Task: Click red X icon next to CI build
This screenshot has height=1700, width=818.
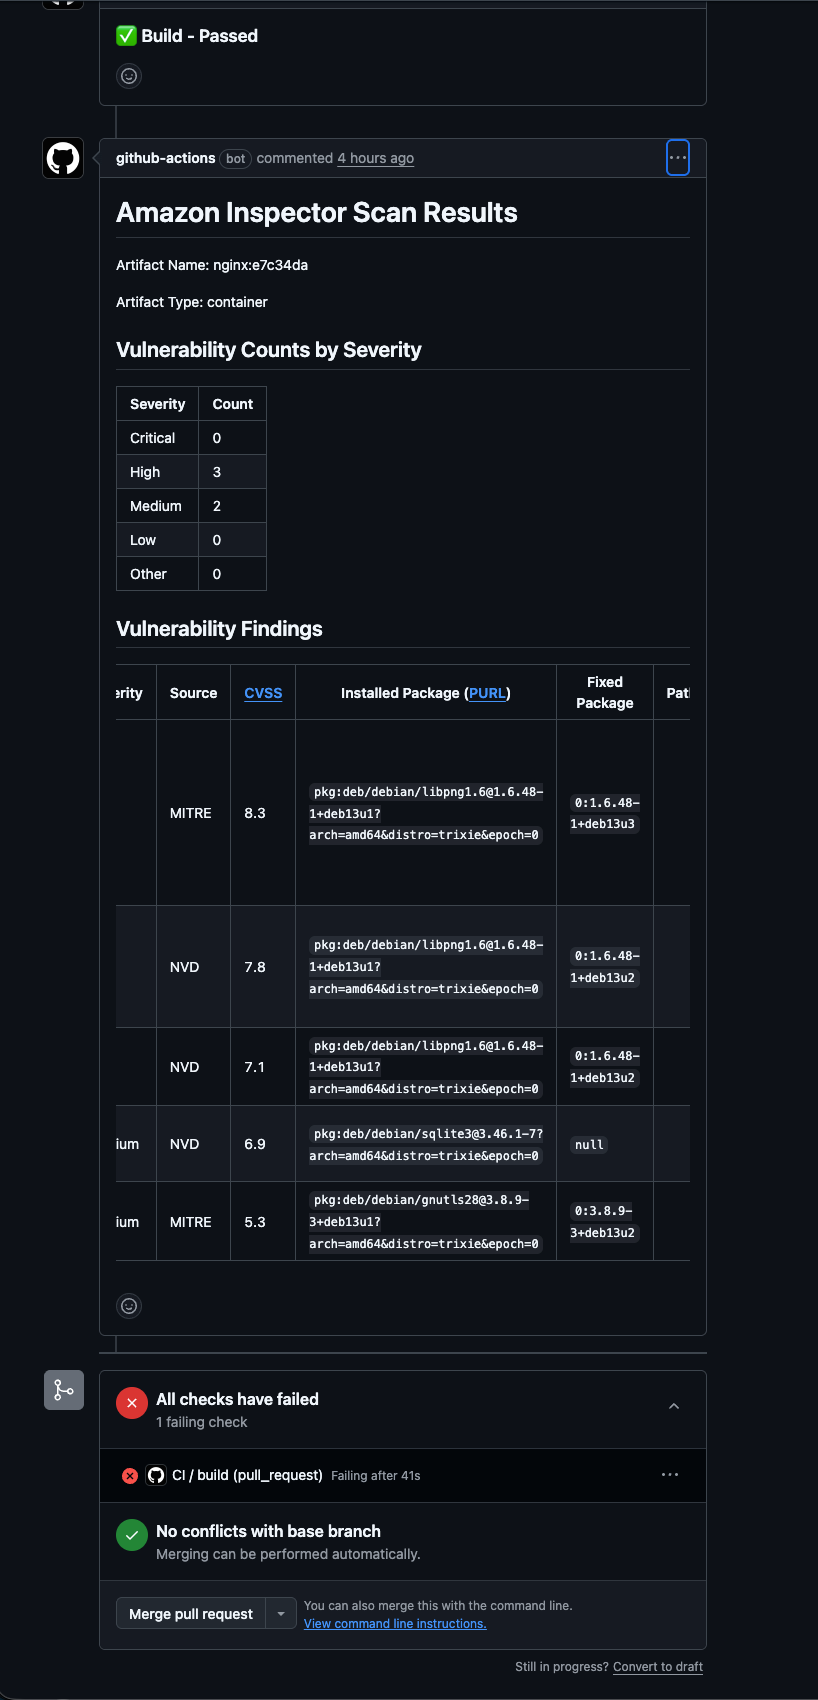Action: [130, 1475]
